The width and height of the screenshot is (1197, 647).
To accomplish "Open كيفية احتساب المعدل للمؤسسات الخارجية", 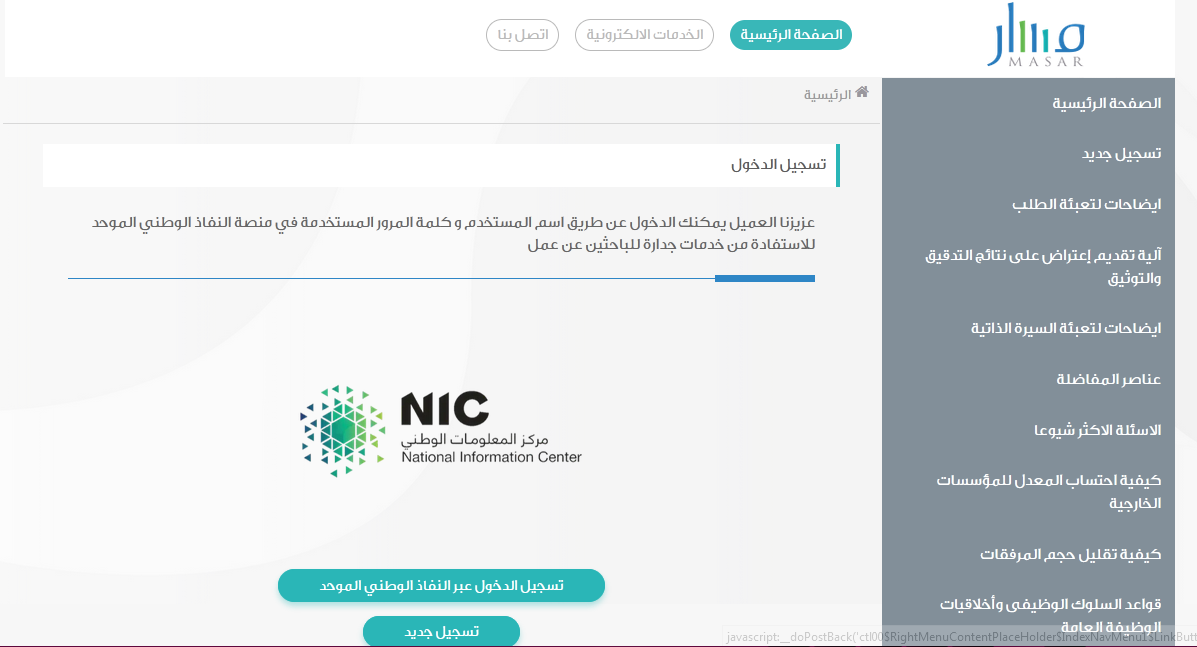I will point(1049,491).
